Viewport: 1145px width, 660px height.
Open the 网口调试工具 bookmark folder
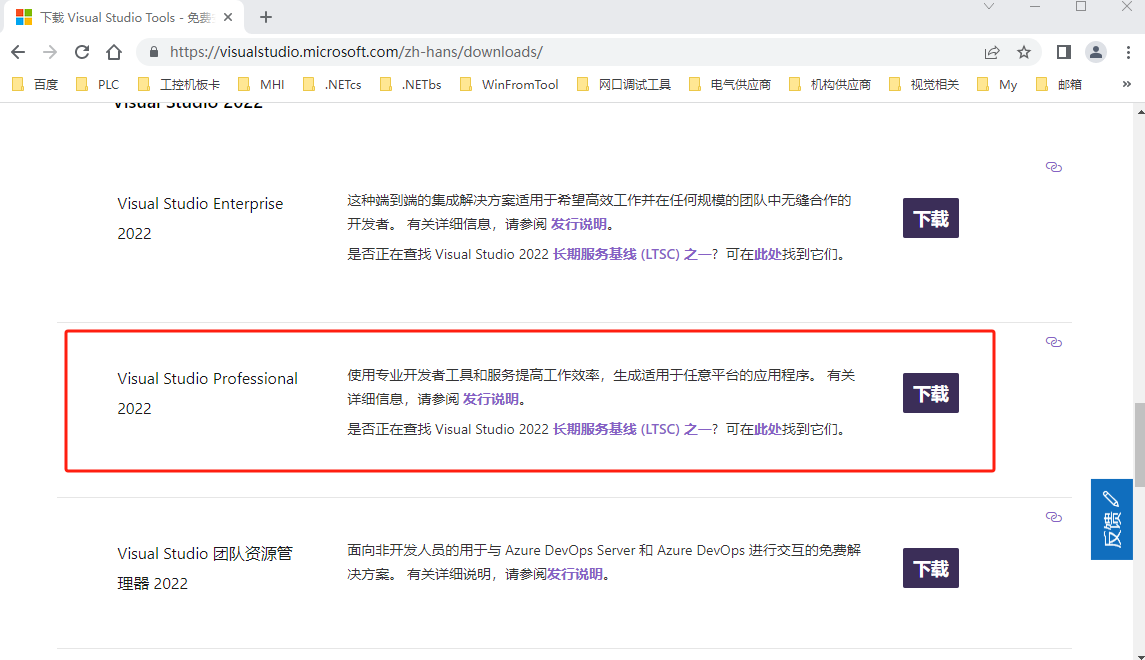(624, 85)
